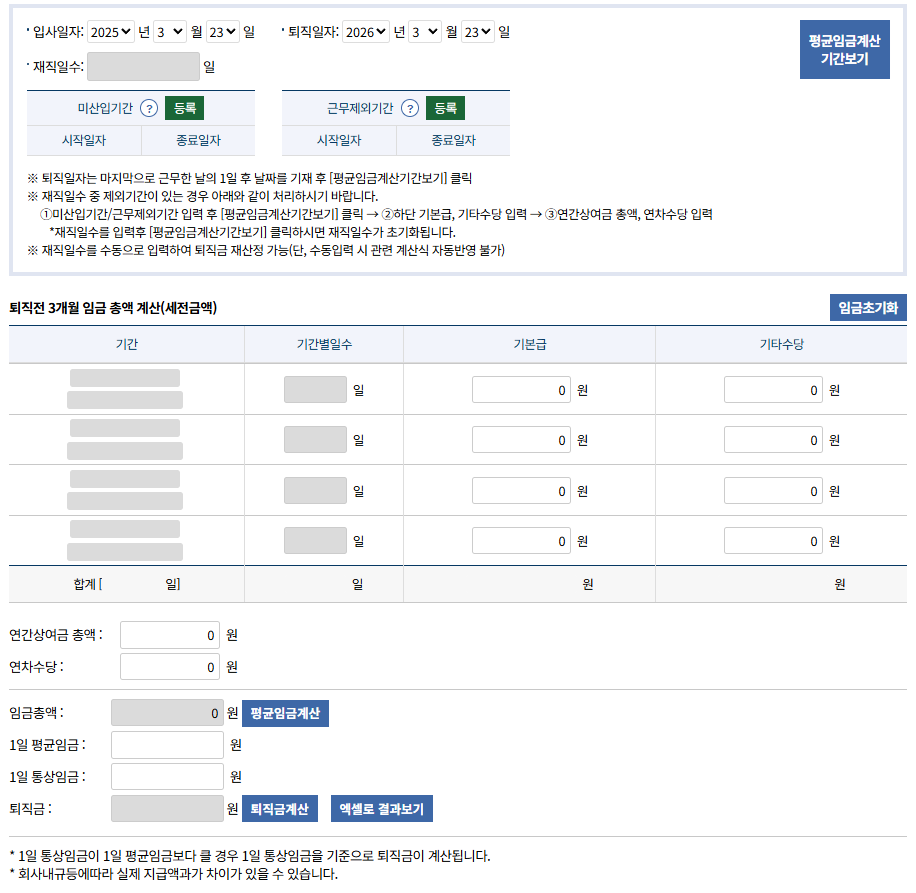This screenshot has height=893, width=916.
Task: Open results with 엑셀로 결과보기 button
Action: point(382,809)
